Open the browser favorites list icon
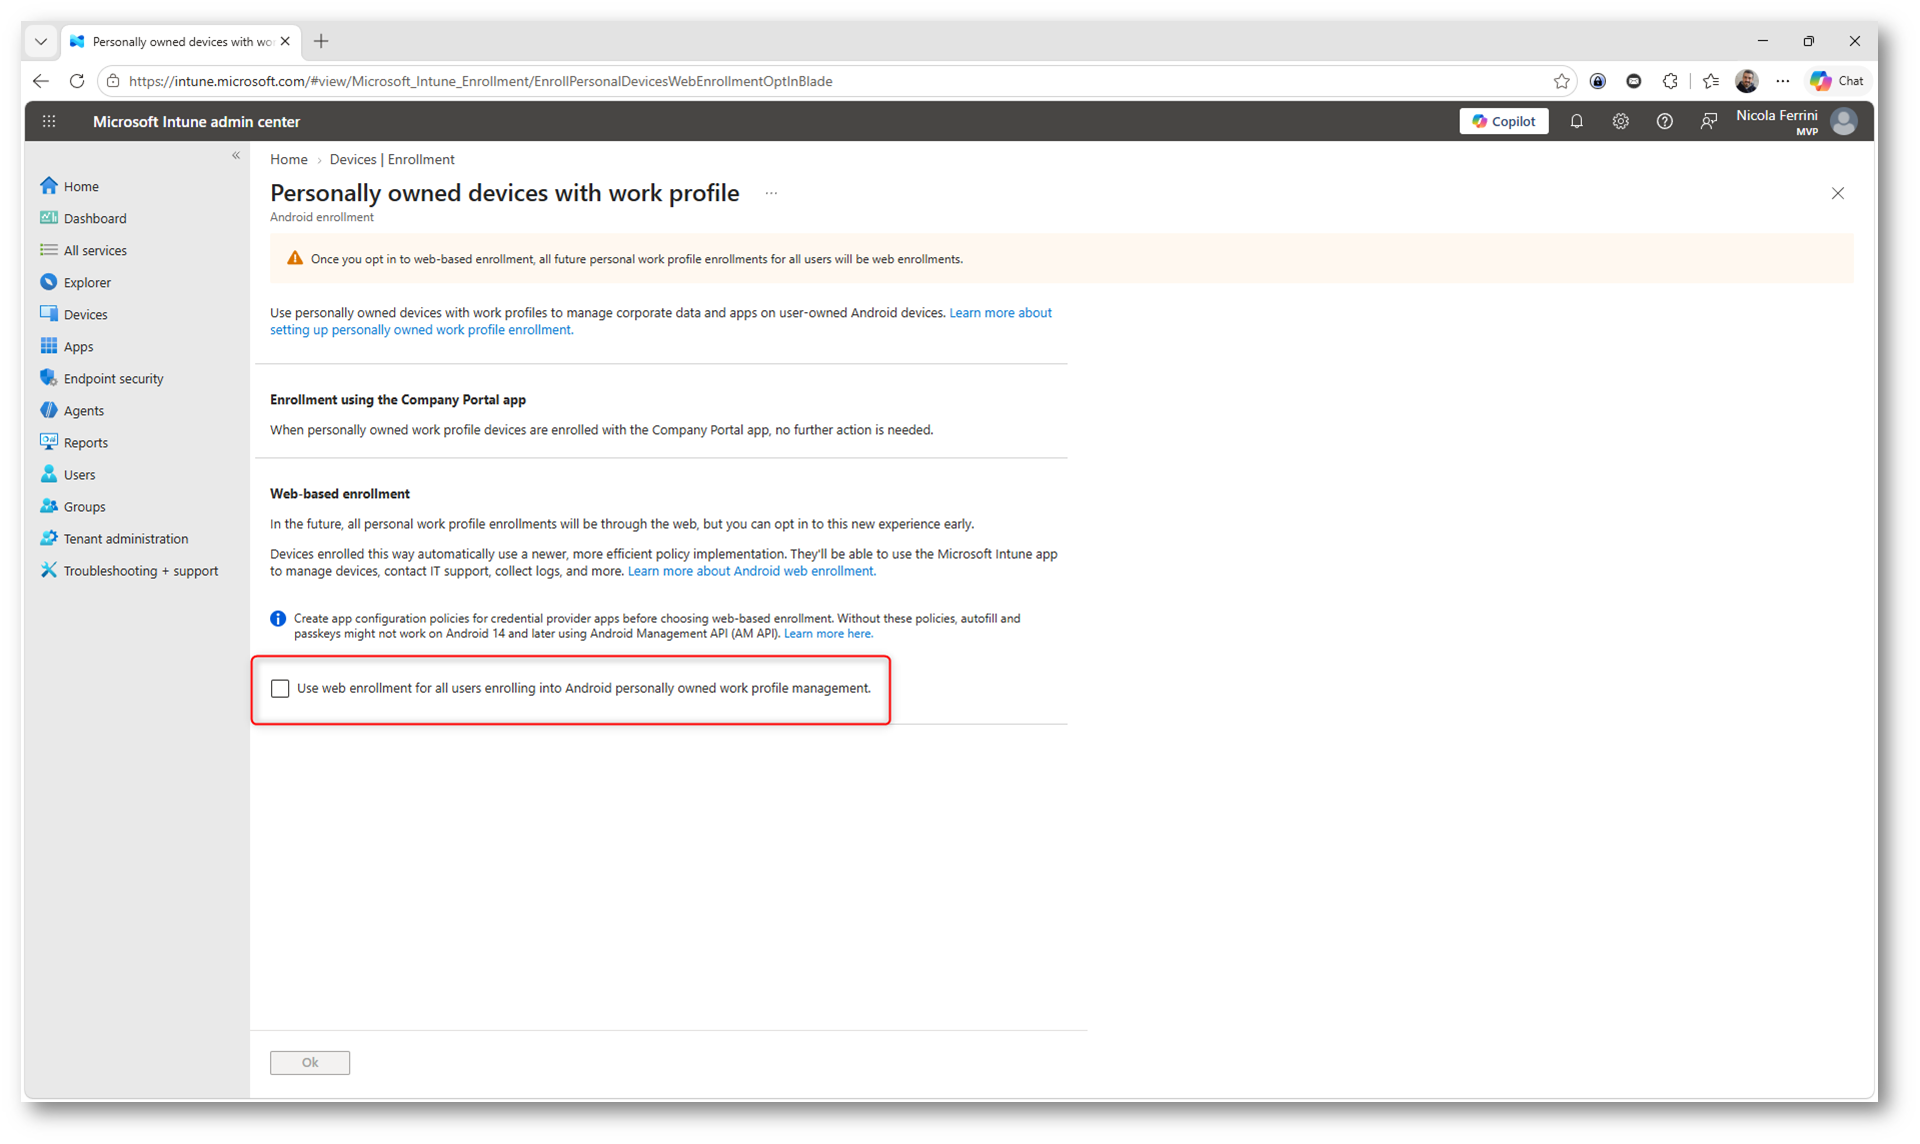Viewport: 1920px width, 1144px height. tap(1711, 81)
